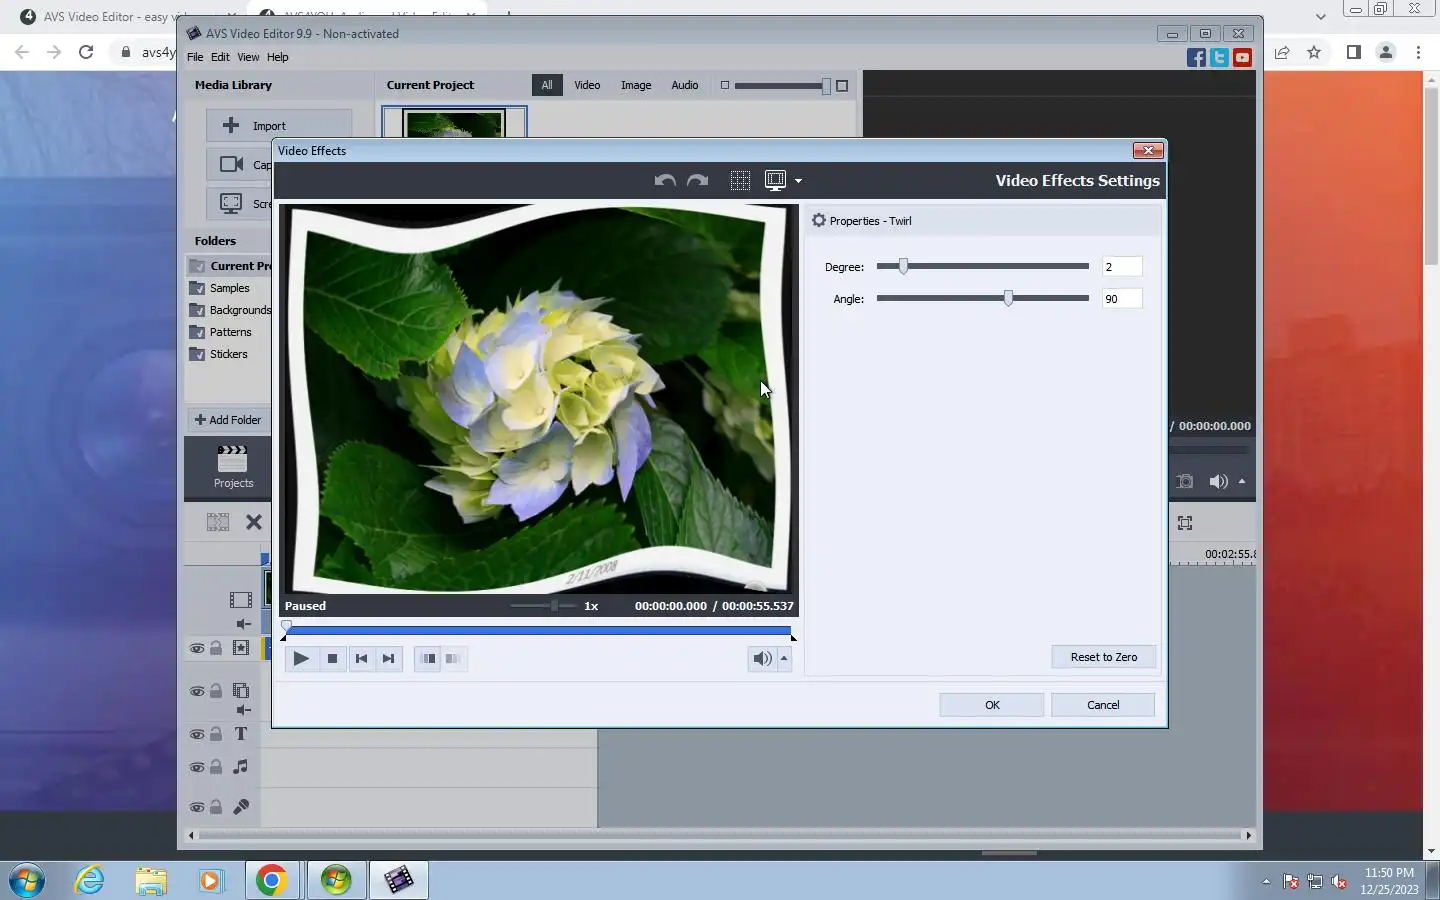Open Chrome from the taskbar

[271, 880]
